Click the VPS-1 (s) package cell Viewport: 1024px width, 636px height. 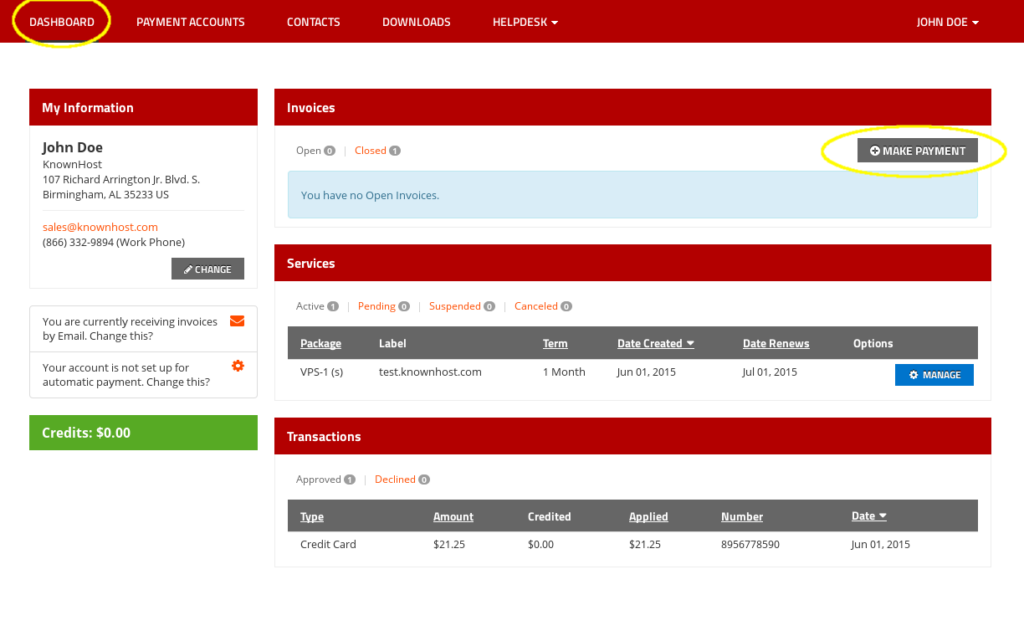click(x=321, y=372)
